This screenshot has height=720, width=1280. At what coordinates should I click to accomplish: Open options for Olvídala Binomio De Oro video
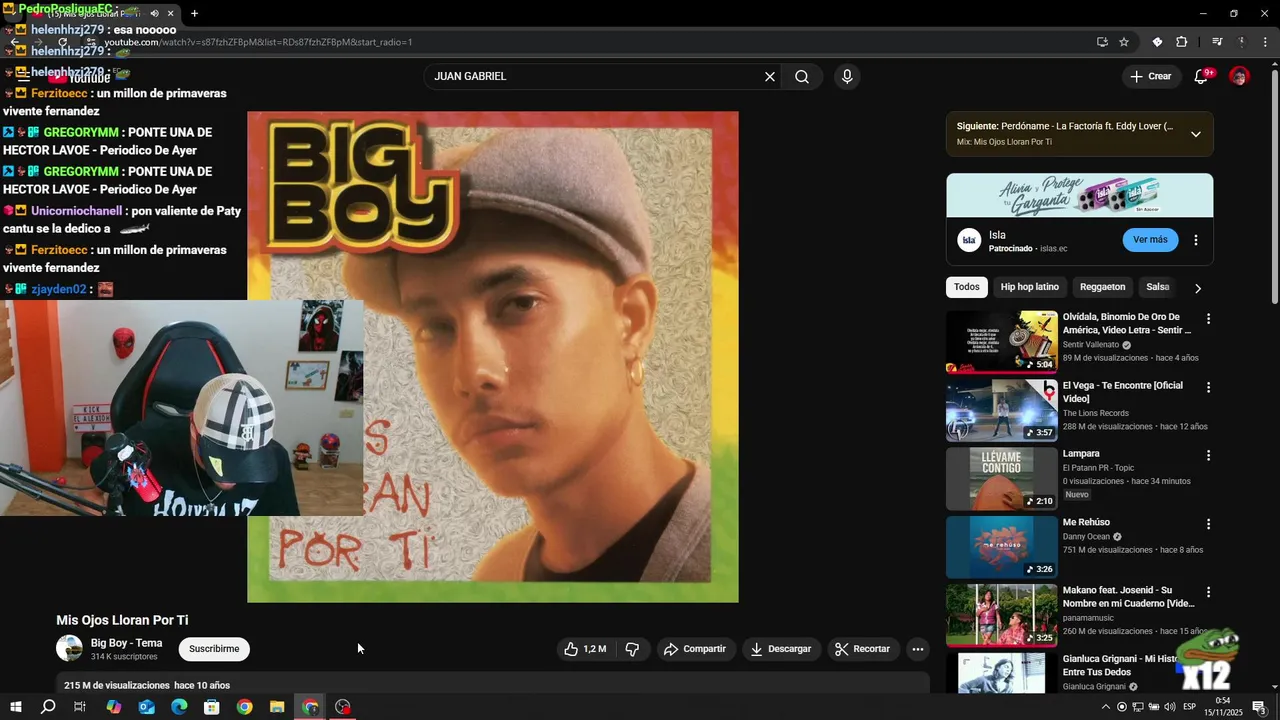click(x=1208, y=319)
